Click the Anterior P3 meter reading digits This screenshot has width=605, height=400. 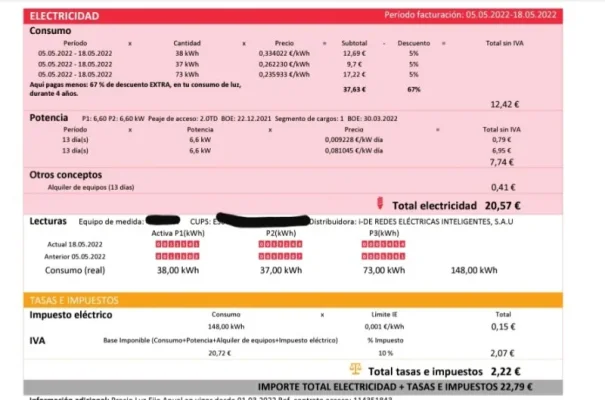(384, 256)
